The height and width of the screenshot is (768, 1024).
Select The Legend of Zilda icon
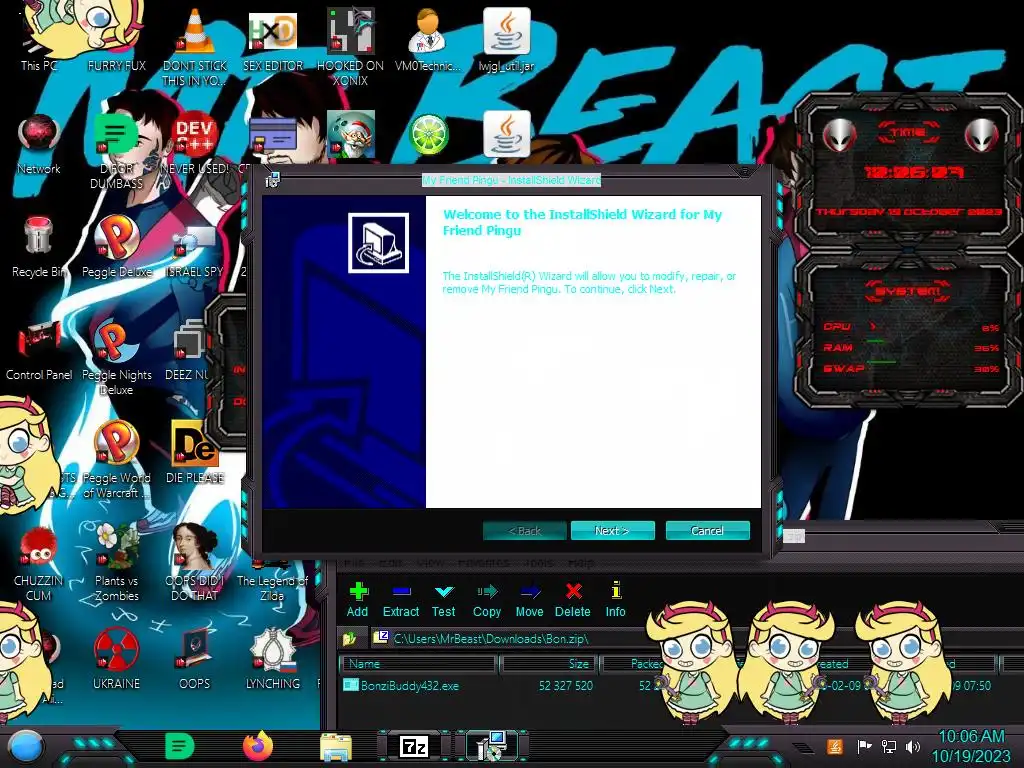(272, 580)
